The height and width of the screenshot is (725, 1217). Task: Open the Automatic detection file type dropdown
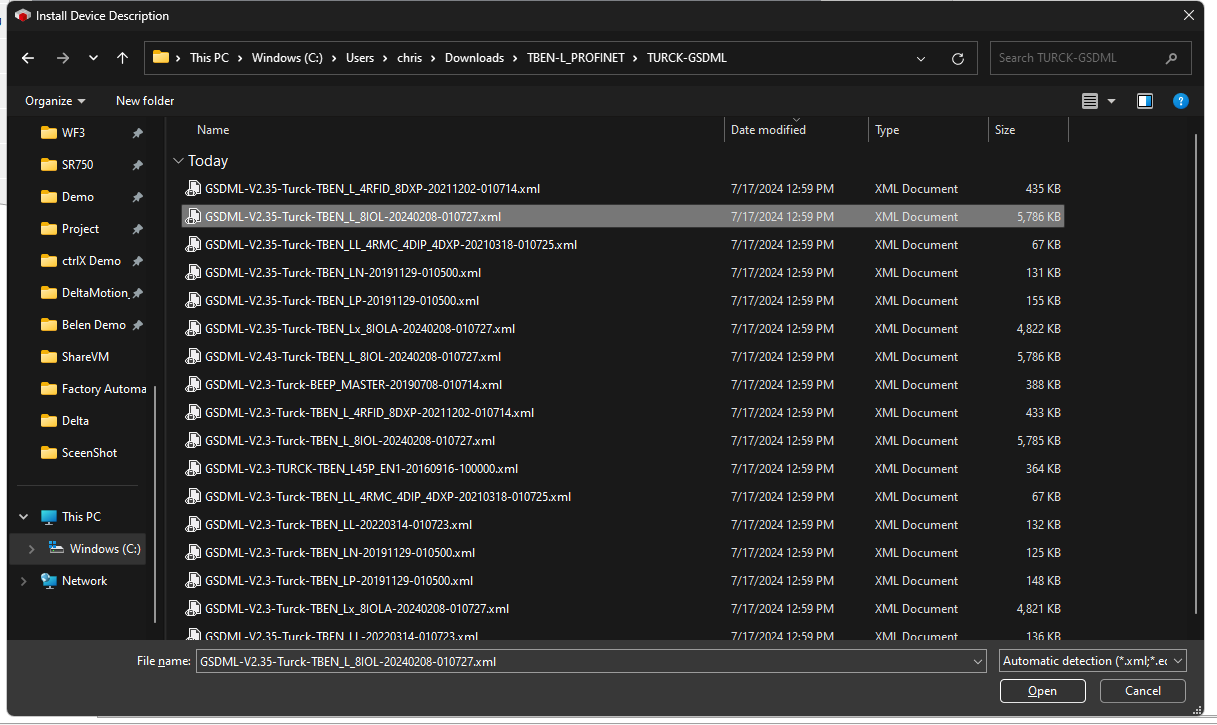click(x=1093, y=661)
